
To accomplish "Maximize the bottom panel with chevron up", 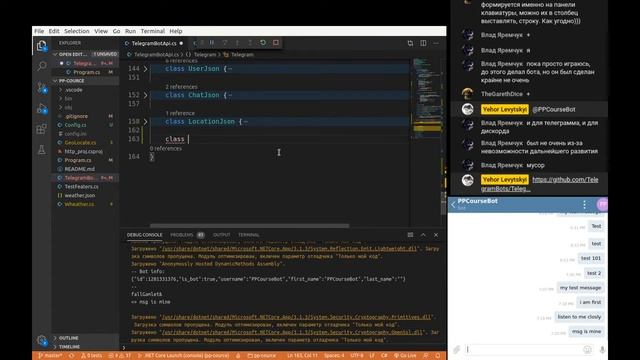I will [423, 235].
